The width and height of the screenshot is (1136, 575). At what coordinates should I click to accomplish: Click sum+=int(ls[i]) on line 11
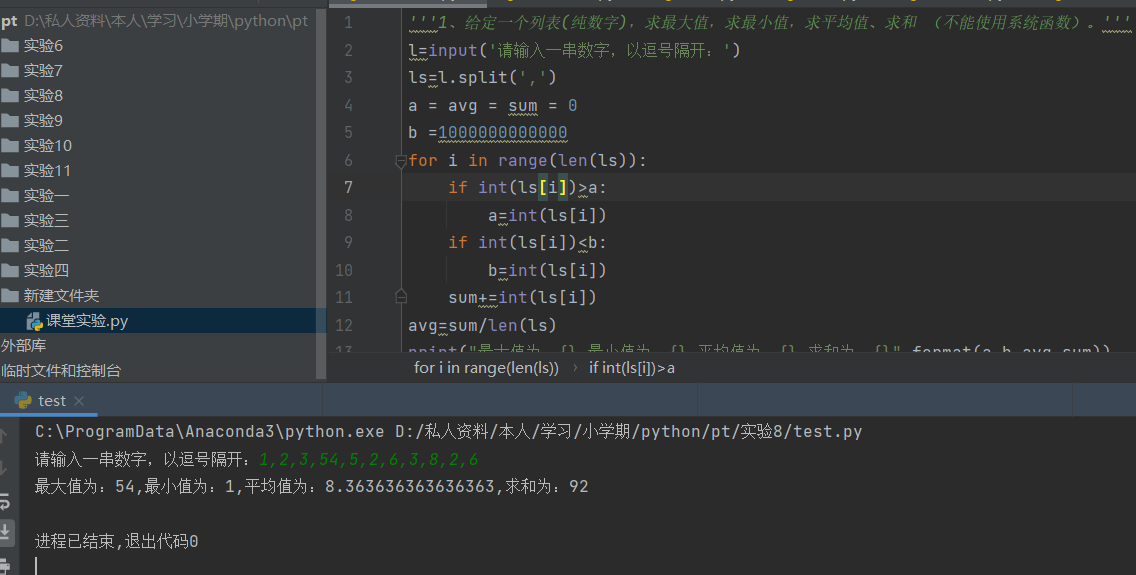pos(522,298)
